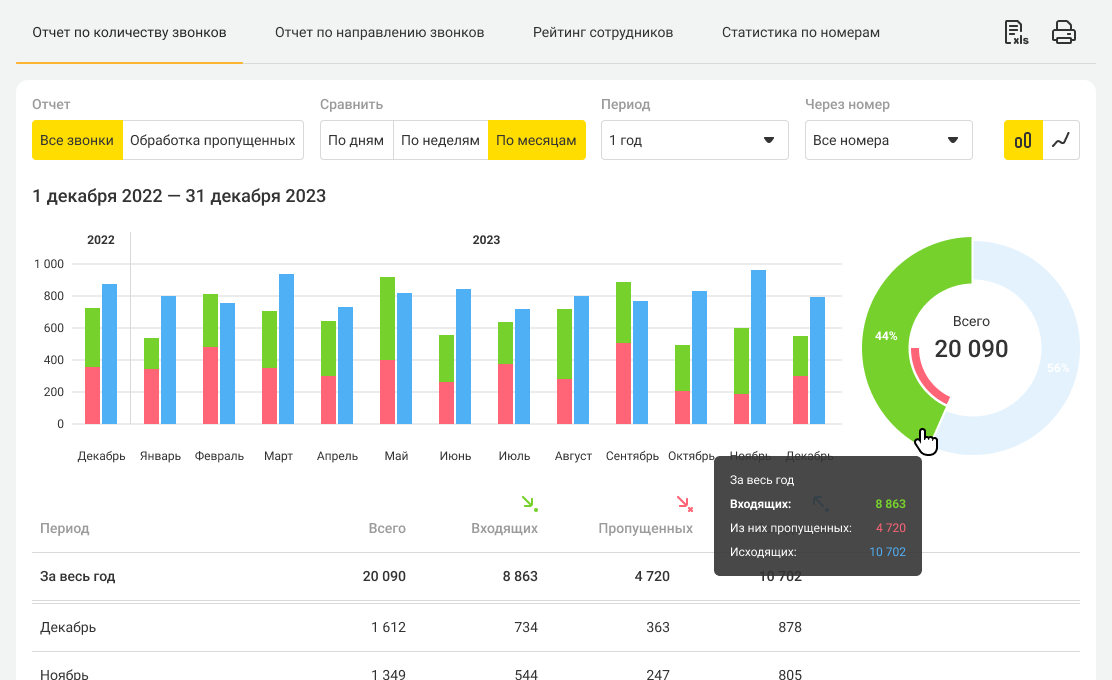The image size is (1112, 680).
Task: Compare by months 'По месяцам'
Action: point(536,140)
